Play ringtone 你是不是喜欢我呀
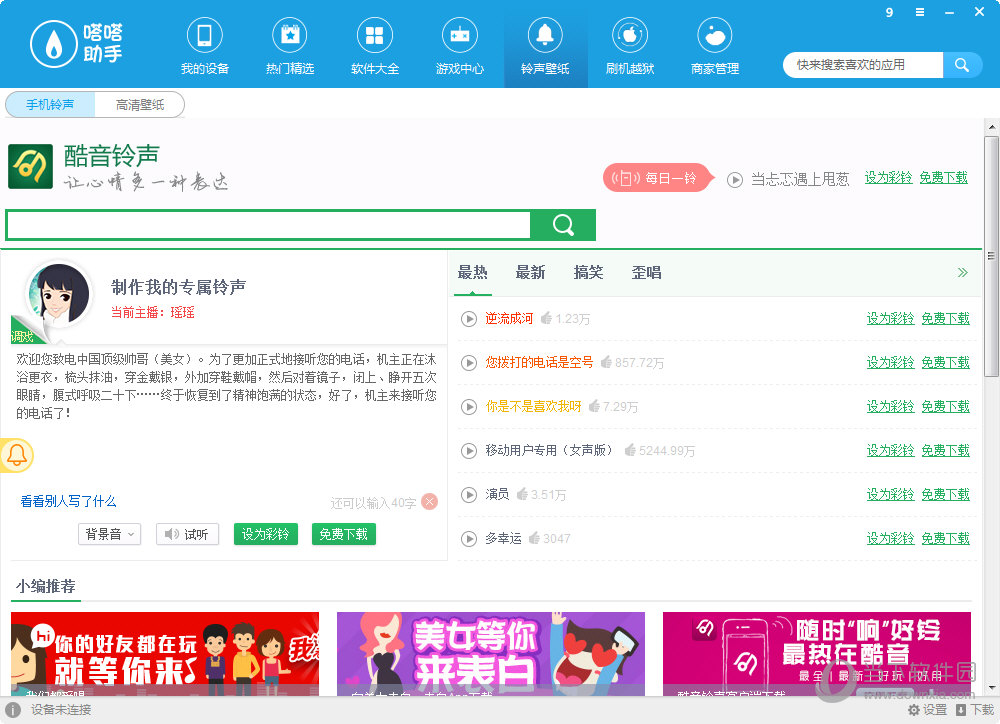1000x724 pixels. 469,406
